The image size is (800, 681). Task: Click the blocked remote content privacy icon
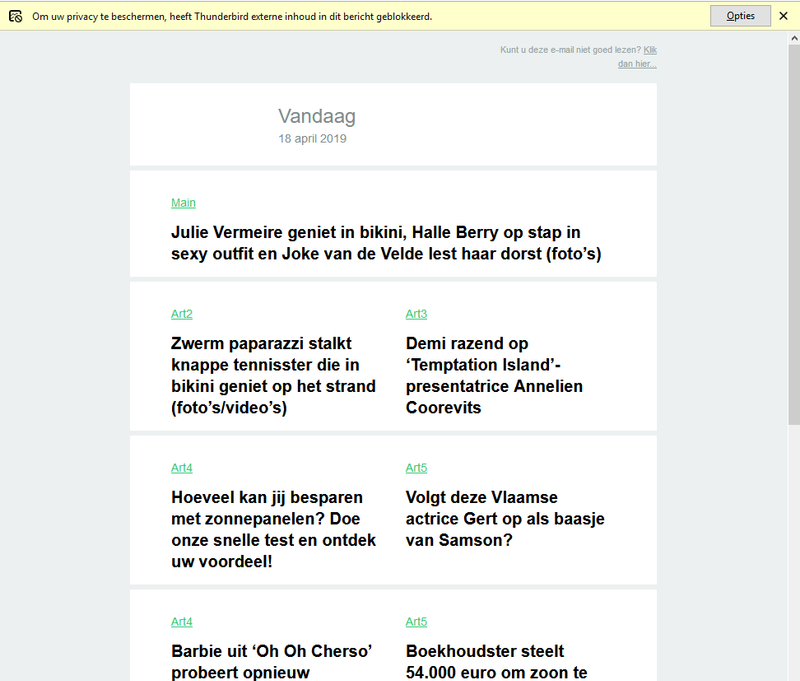pyautogui.click(x=15, y=16)
